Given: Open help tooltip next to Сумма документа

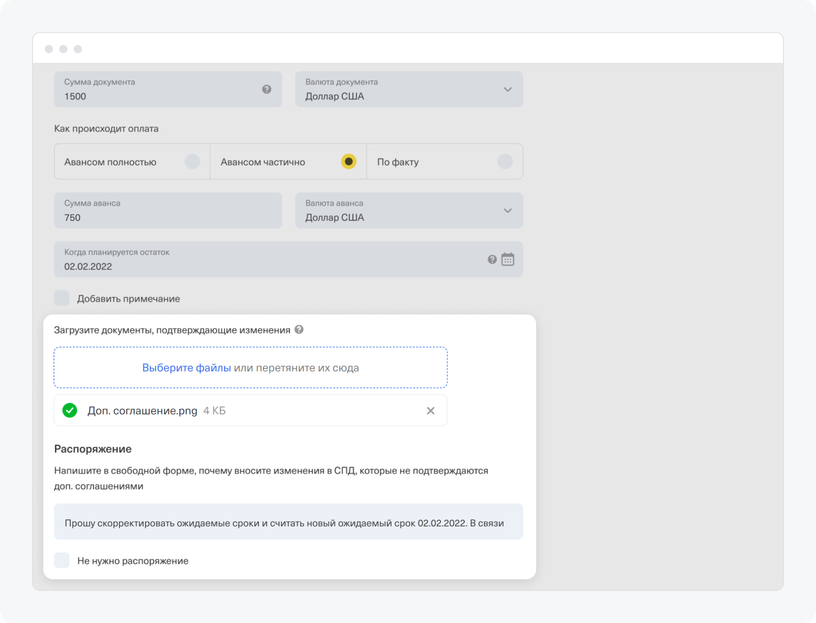Looking at the screenshot, I should click(266, 89).
